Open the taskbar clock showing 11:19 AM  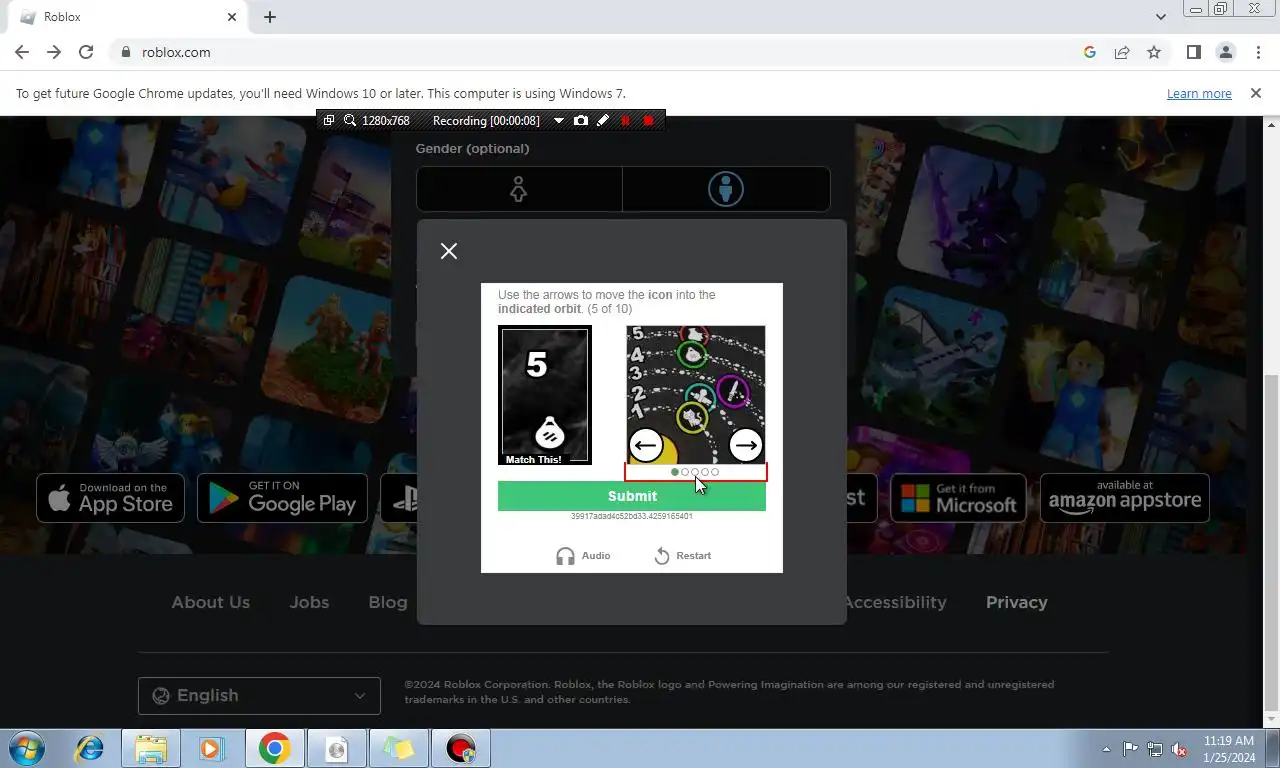coord(1229,749)
